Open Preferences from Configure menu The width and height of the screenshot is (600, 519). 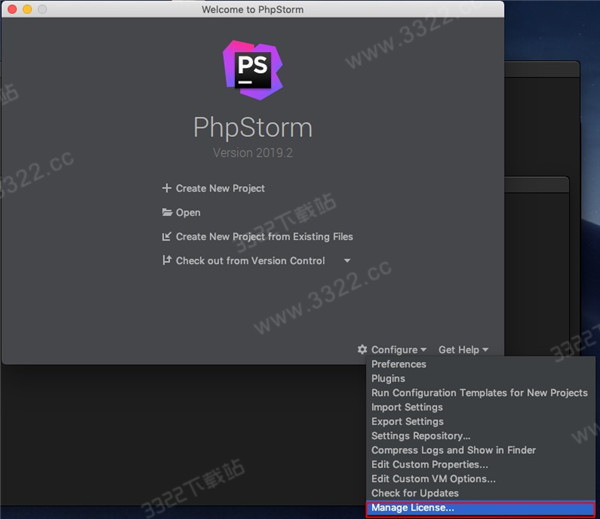click(x=481, y=364)
